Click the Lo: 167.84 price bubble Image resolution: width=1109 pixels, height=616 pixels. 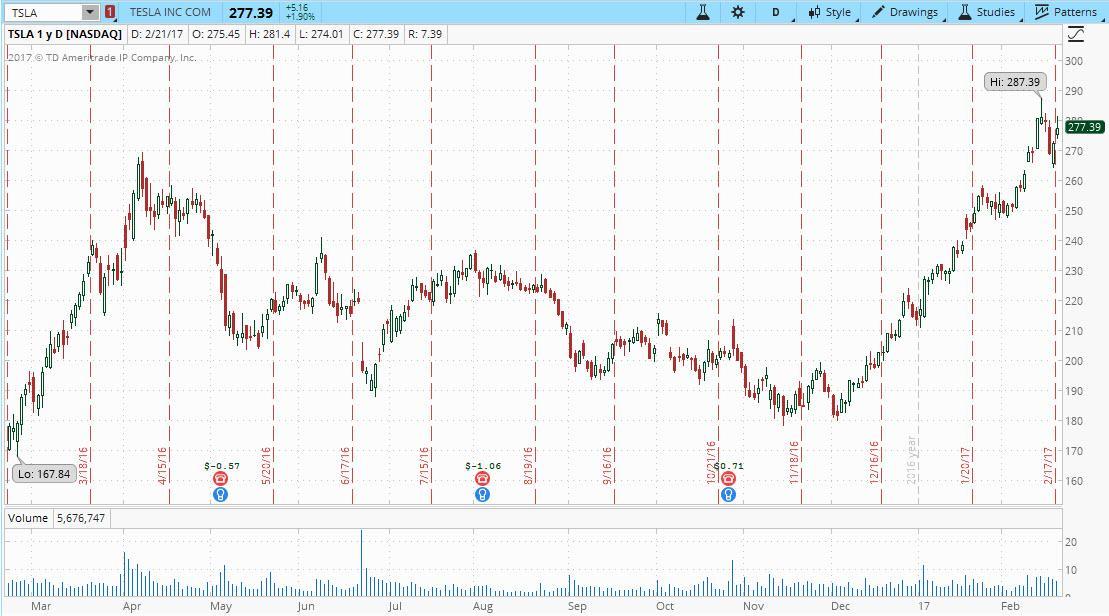[44, 474]
